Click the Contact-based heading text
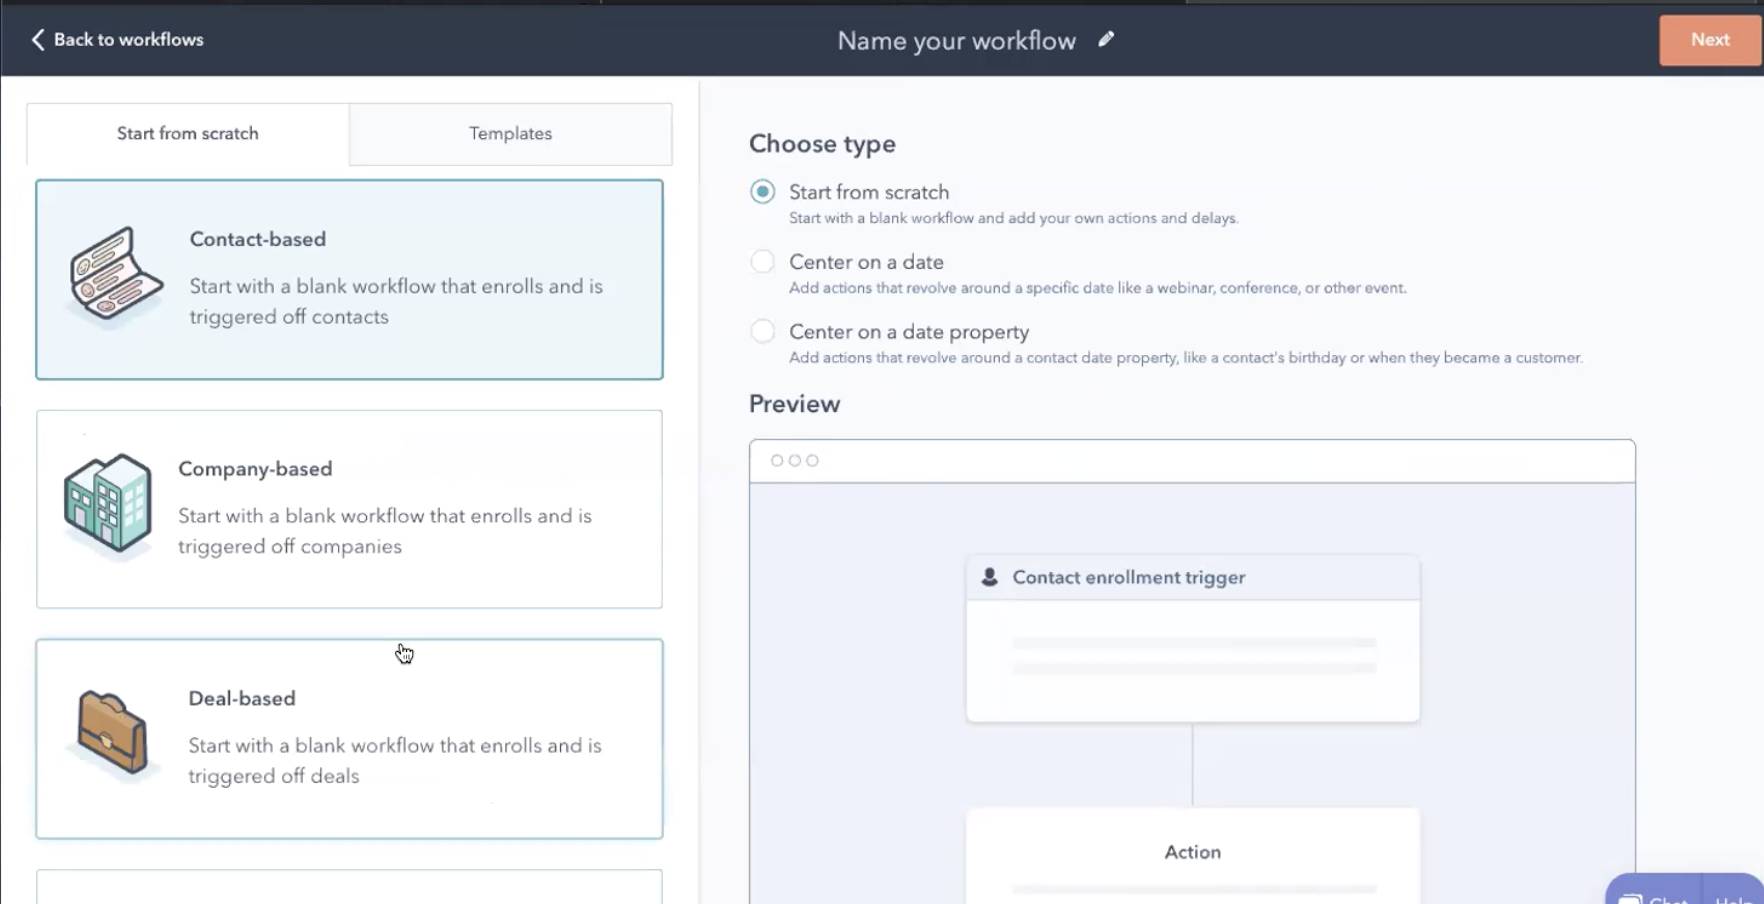This screenshot has width=1764, height=904. coord(258,239)
